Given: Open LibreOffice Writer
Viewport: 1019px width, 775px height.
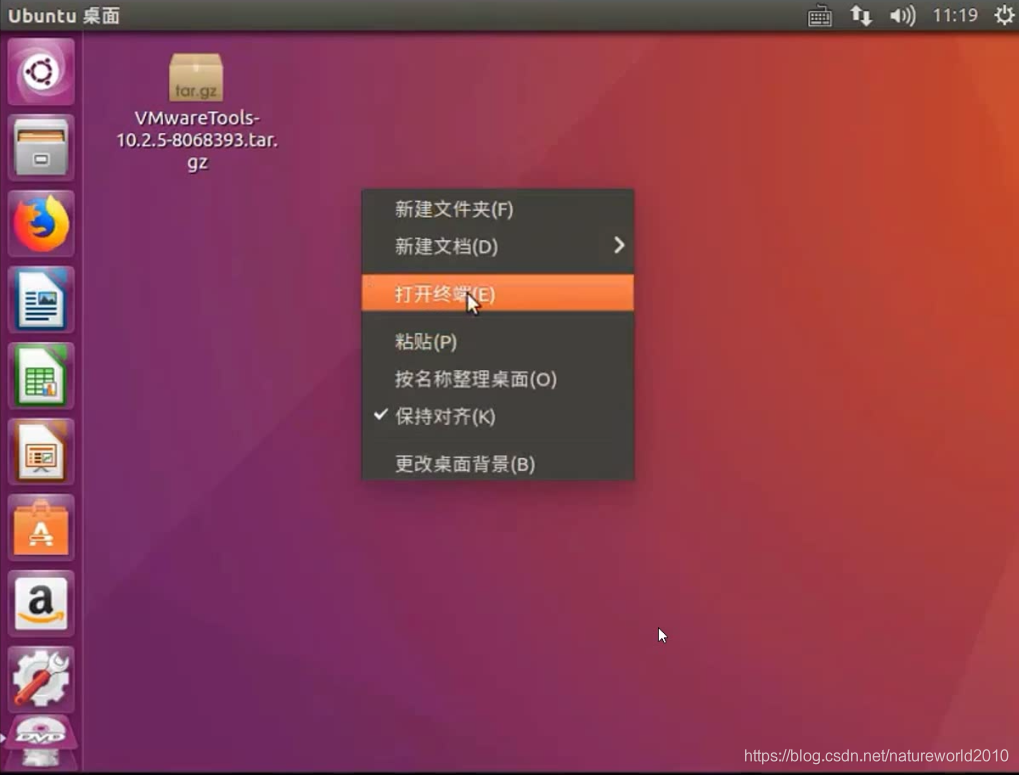Looking at the screenshot, I should tap(41, 299).
